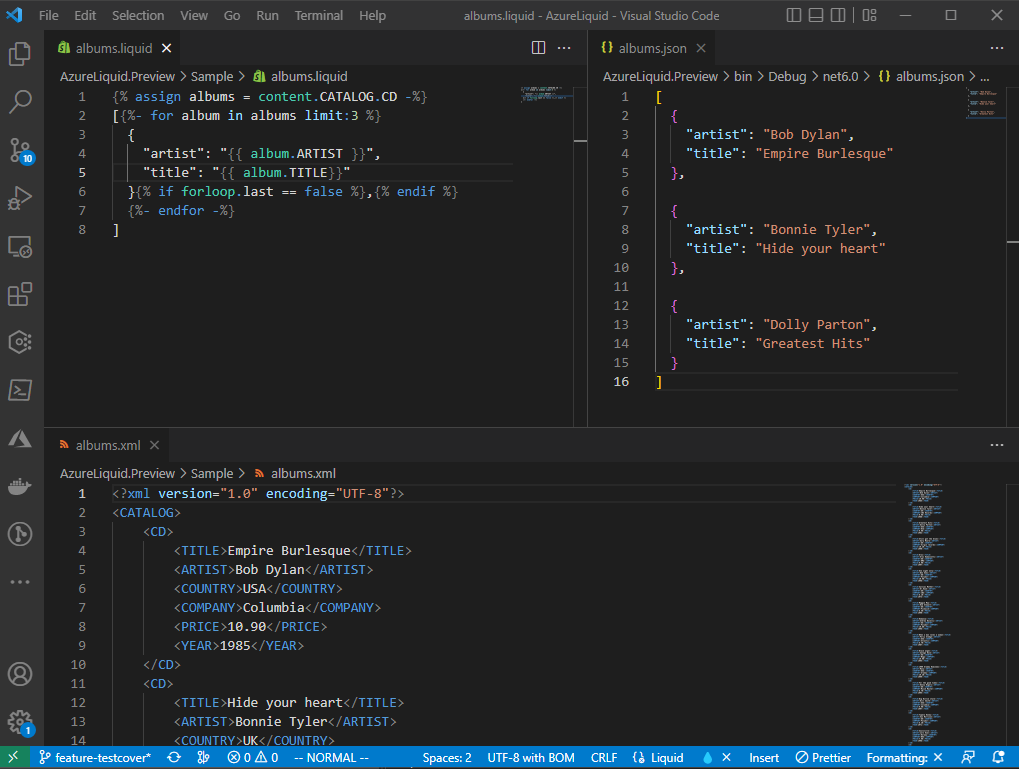The width and height of the screenshot is (1019, 769).
Task: Open the Terminal menu
Action: pos(318,15)
